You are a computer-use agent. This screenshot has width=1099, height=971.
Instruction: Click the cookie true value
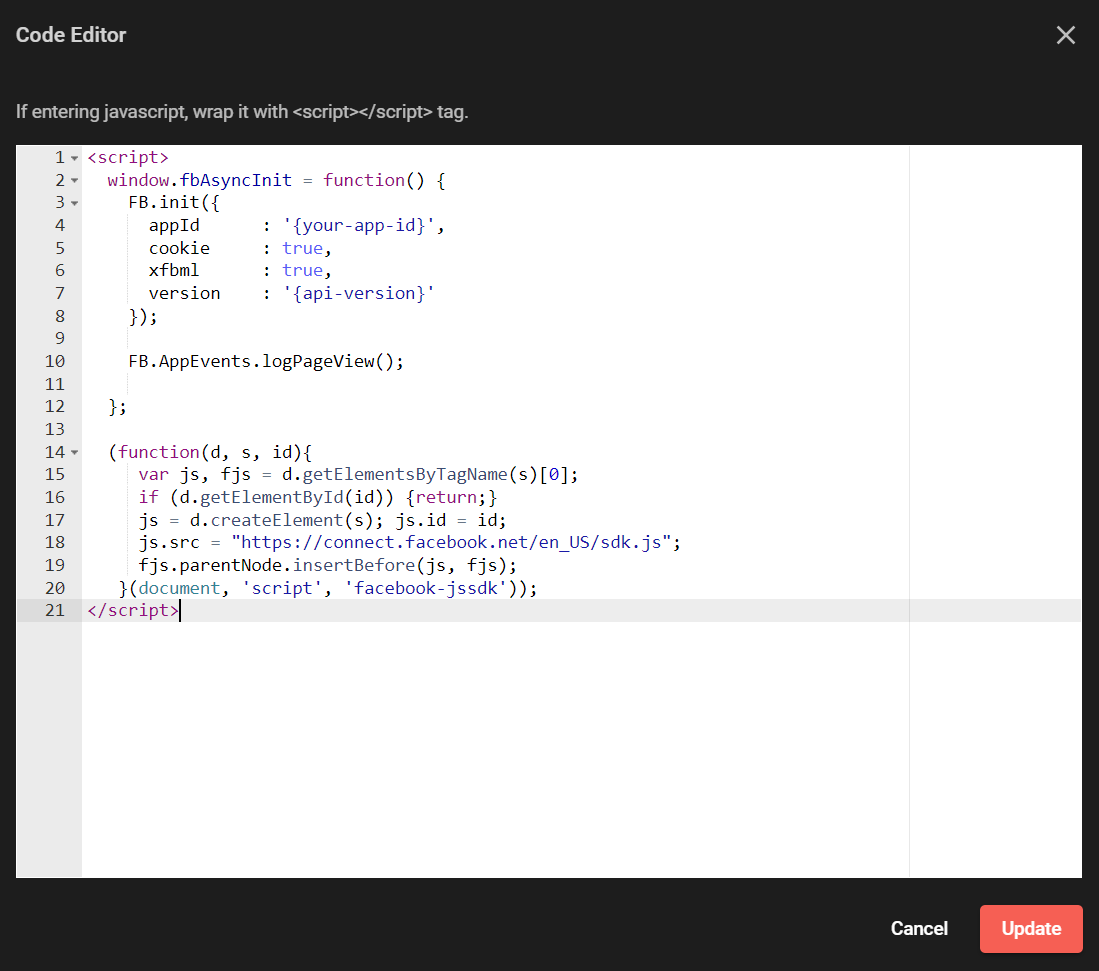[302, 248]
